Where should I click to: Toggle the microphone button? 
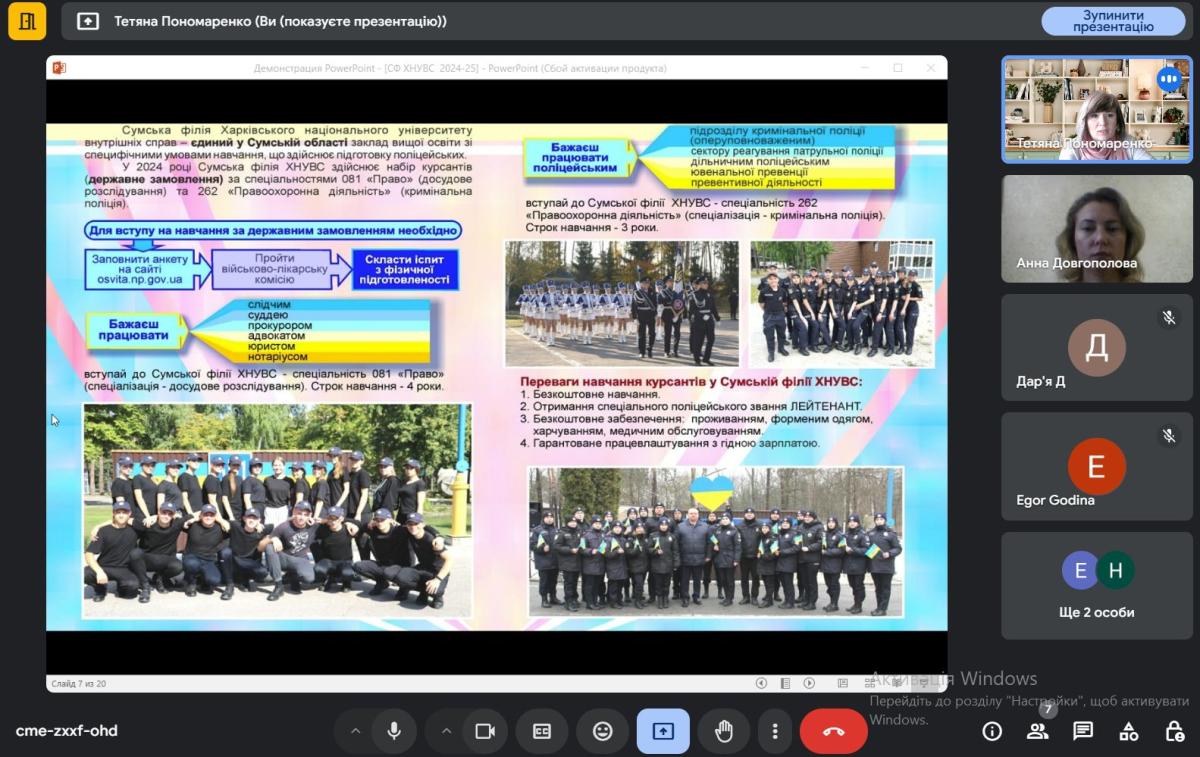[394, 731]
